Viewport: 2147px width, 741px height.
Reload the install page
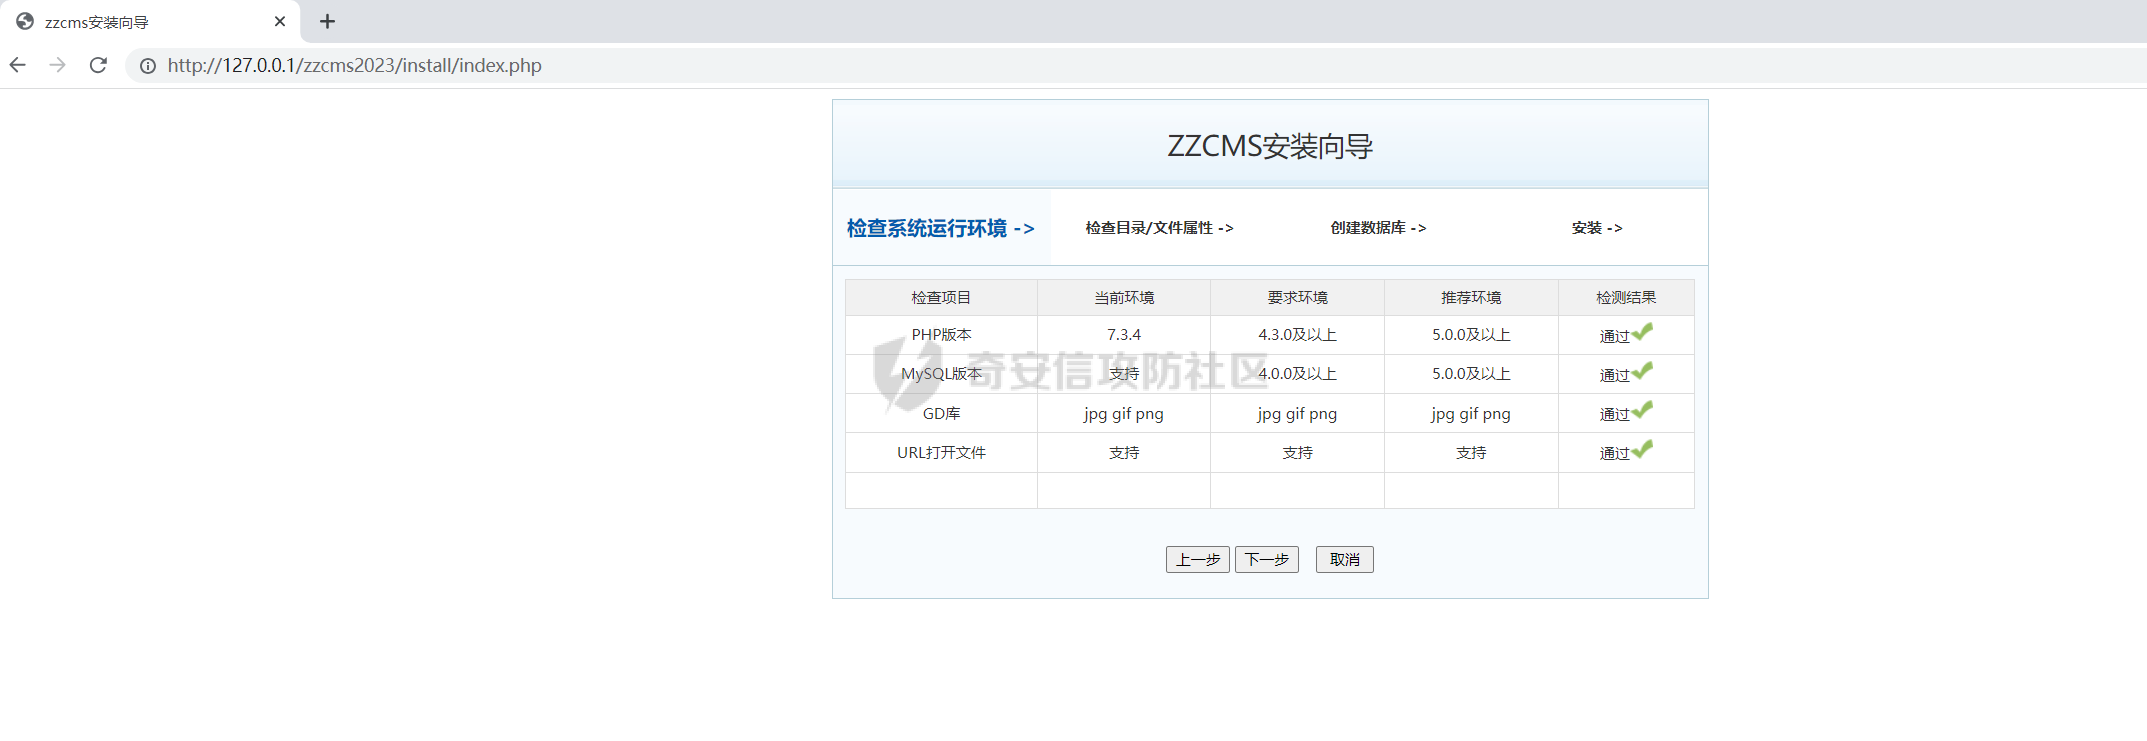[98, 65]
